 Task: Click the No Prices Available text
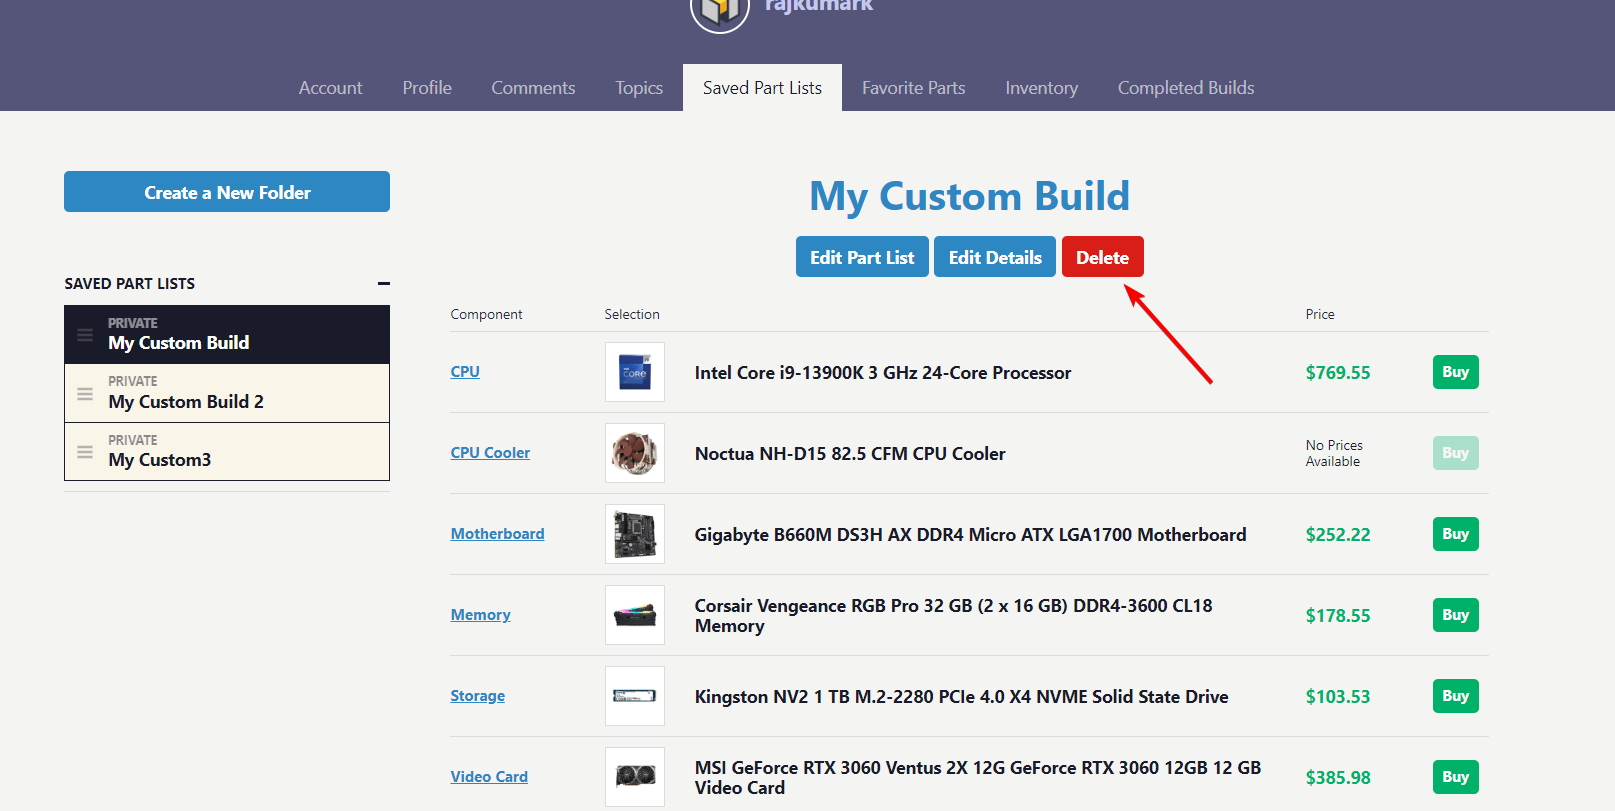[1334, 453]
